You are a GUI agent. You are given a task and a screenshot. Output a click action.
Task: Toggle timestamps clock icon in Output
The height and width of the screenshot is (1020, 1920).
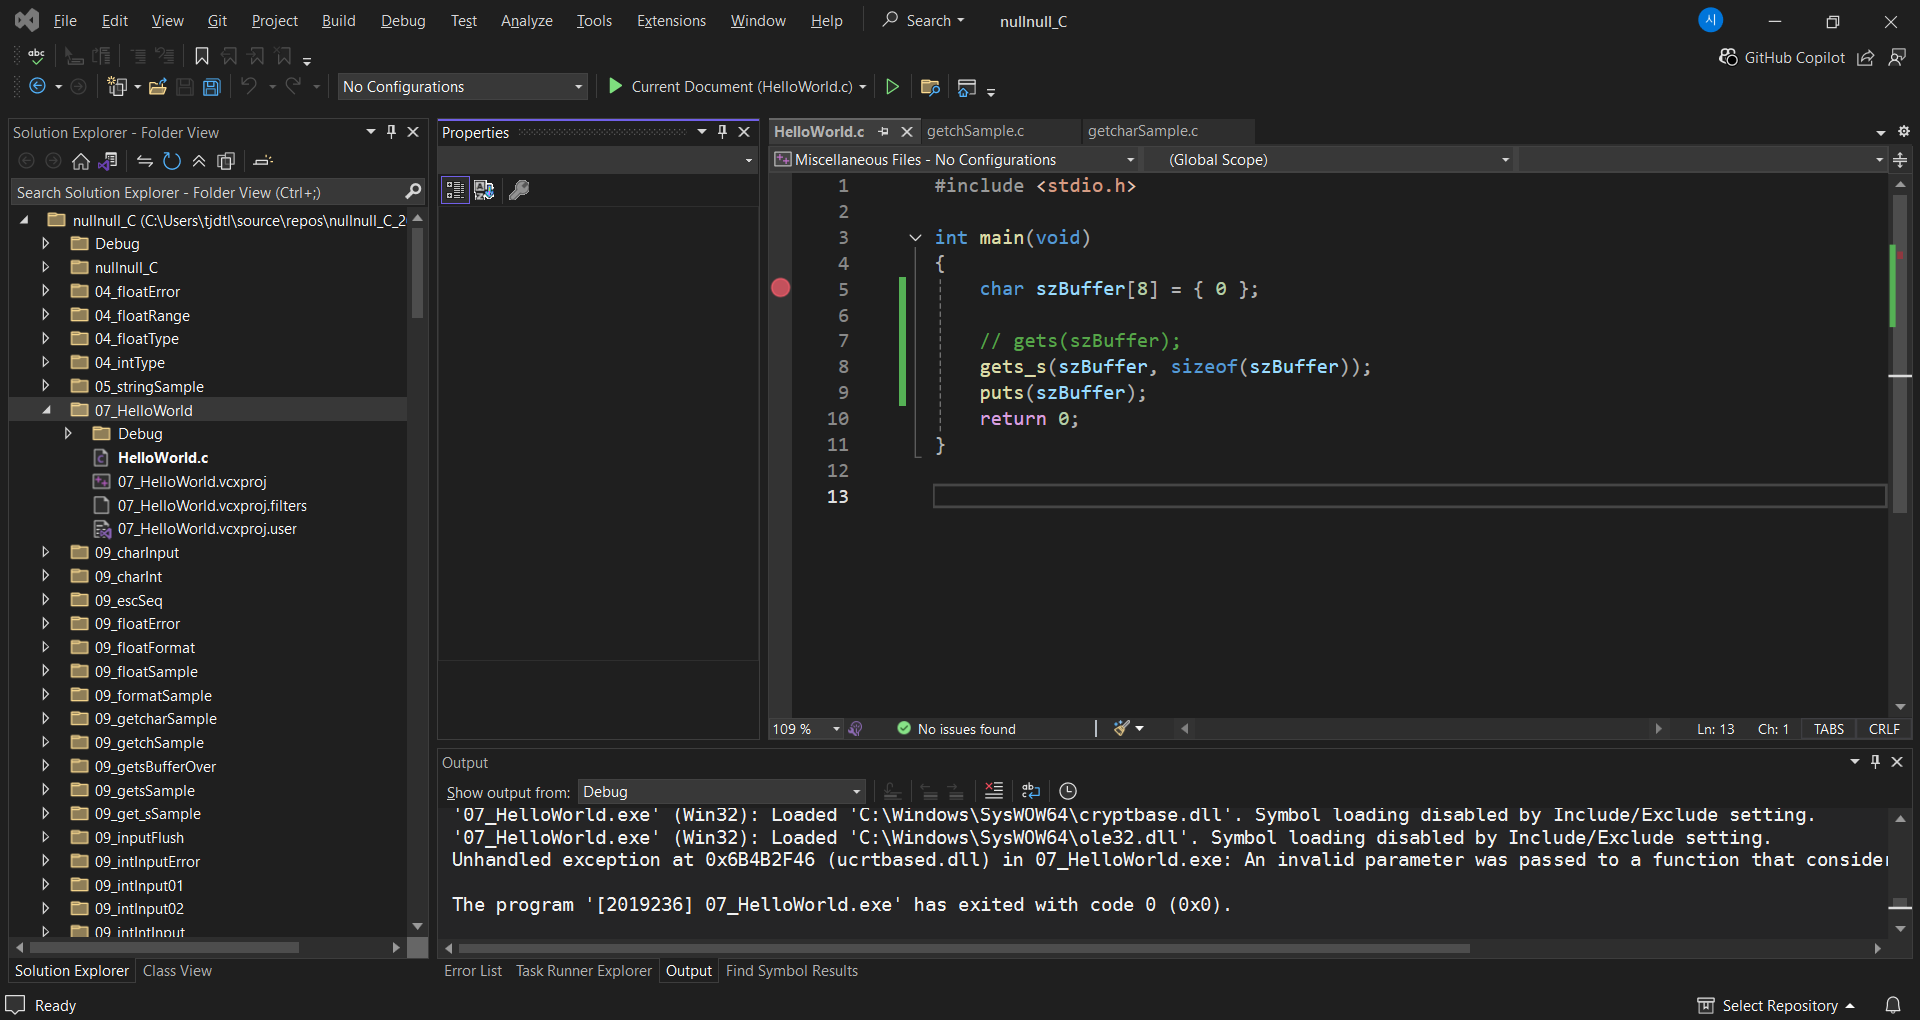point(1068,791)
